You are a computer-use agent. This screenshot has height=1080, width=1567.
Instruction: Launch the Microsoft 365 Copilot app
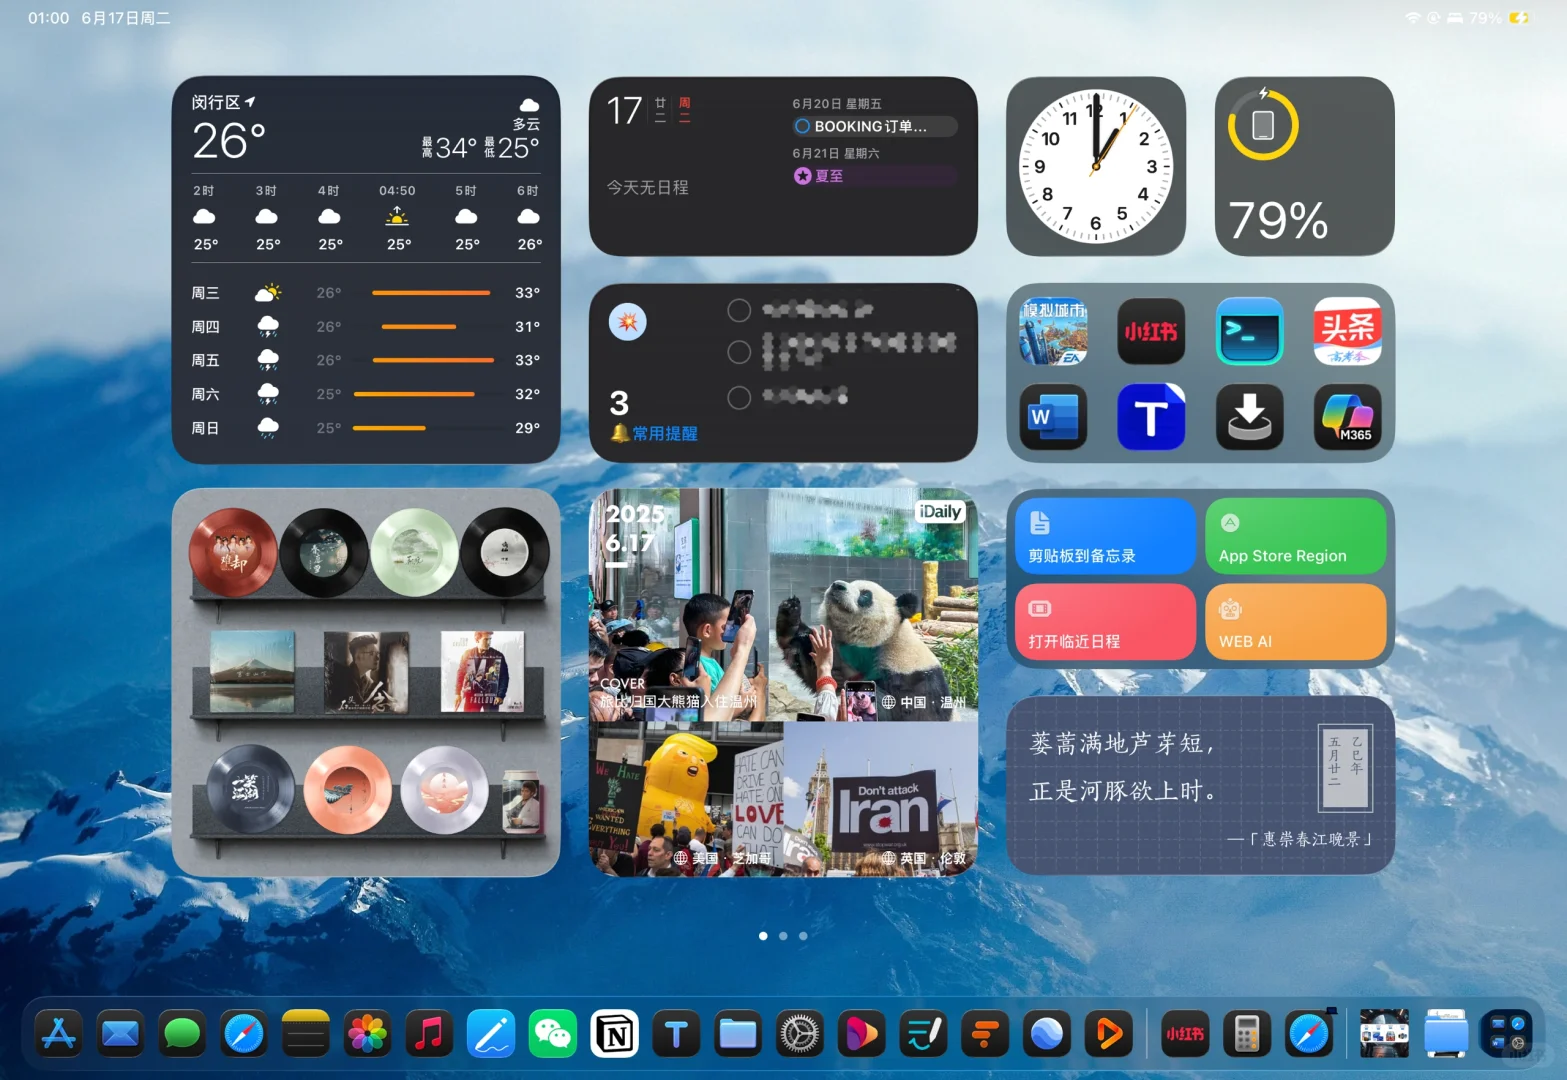point(1347,417)
